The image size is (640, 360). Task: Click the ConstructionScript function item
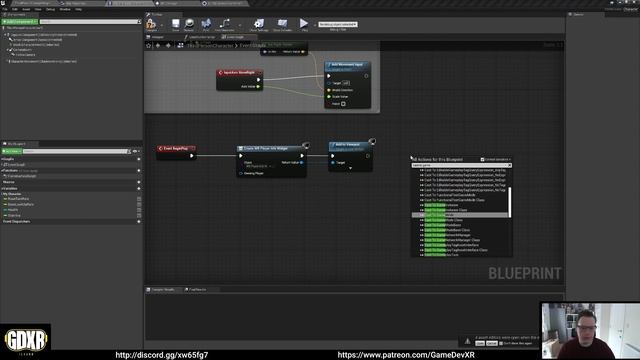[22, 176]
